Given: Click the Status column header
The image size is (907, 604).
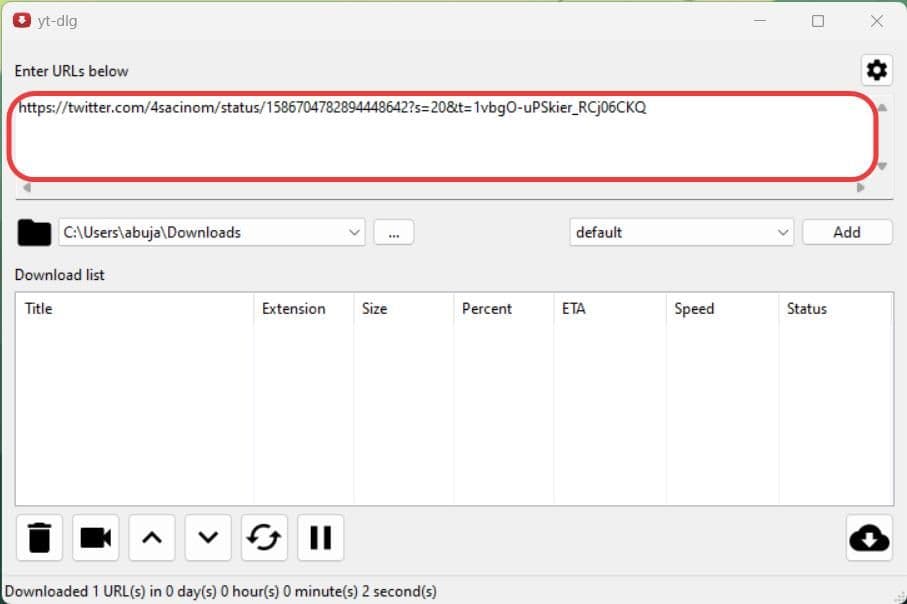Looking at the screenshot, I should coord(806,309).
